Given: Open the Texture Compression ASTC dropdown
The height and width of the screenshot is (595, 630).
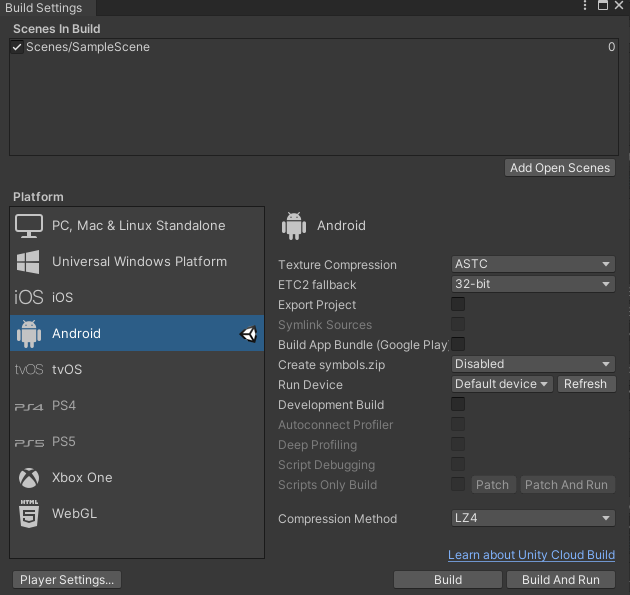Looking at the screenshot, I should click(533, 265).
